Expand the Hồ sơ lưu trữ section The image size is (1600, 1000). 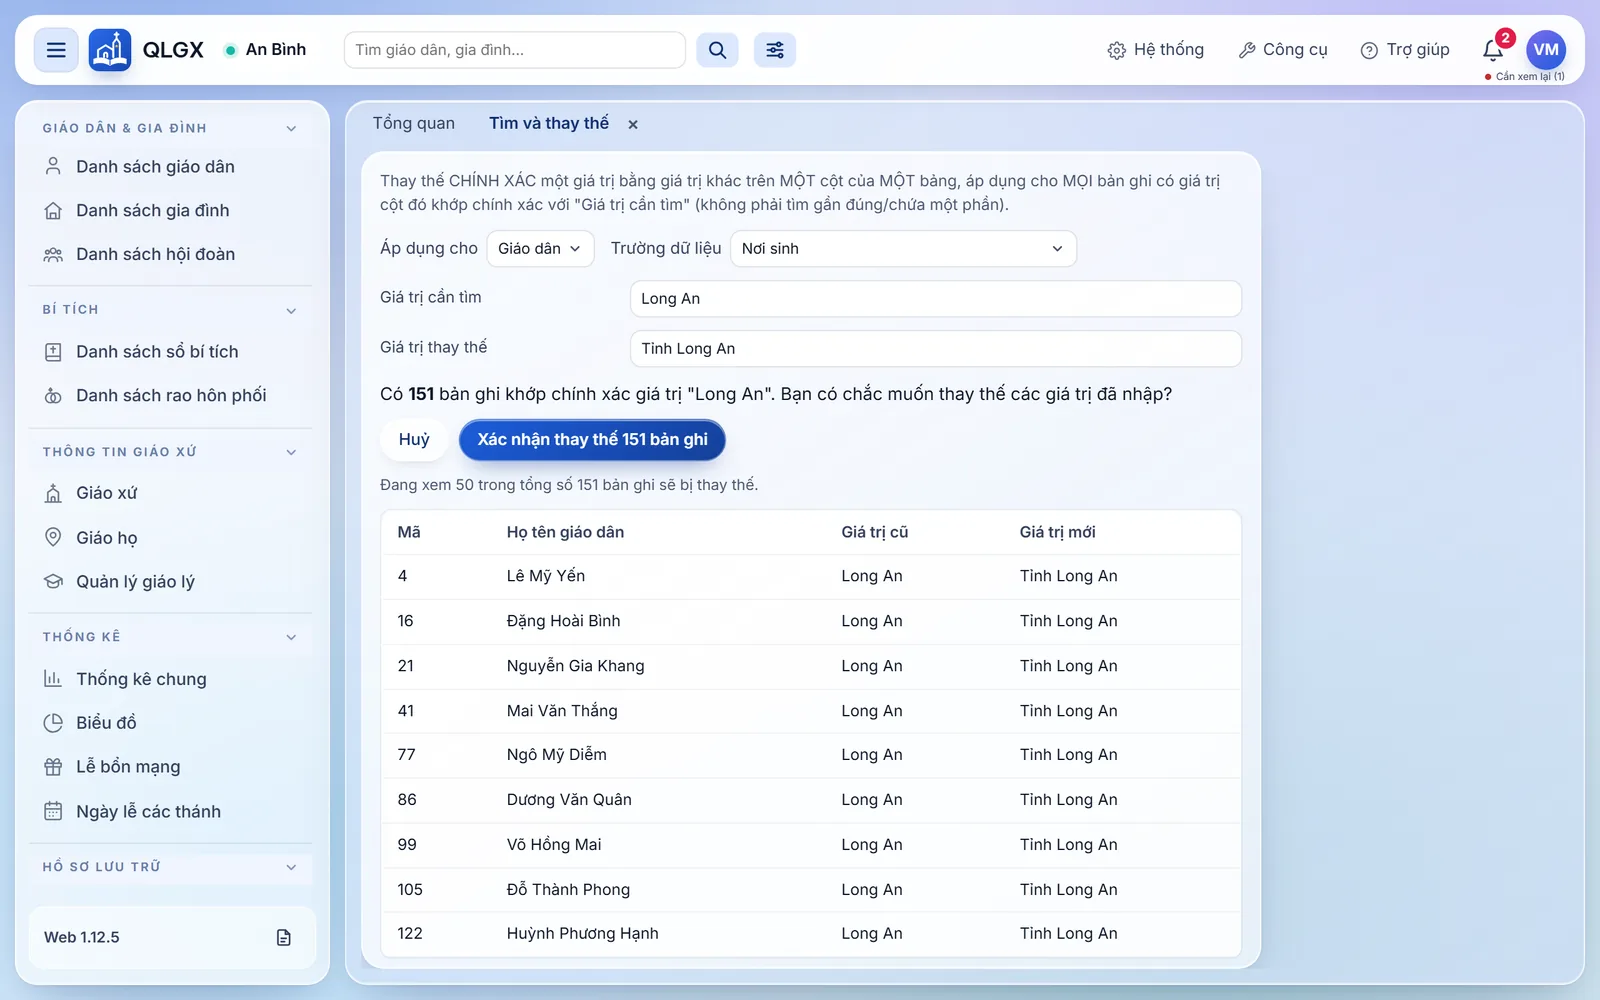[x=291, y=867]
